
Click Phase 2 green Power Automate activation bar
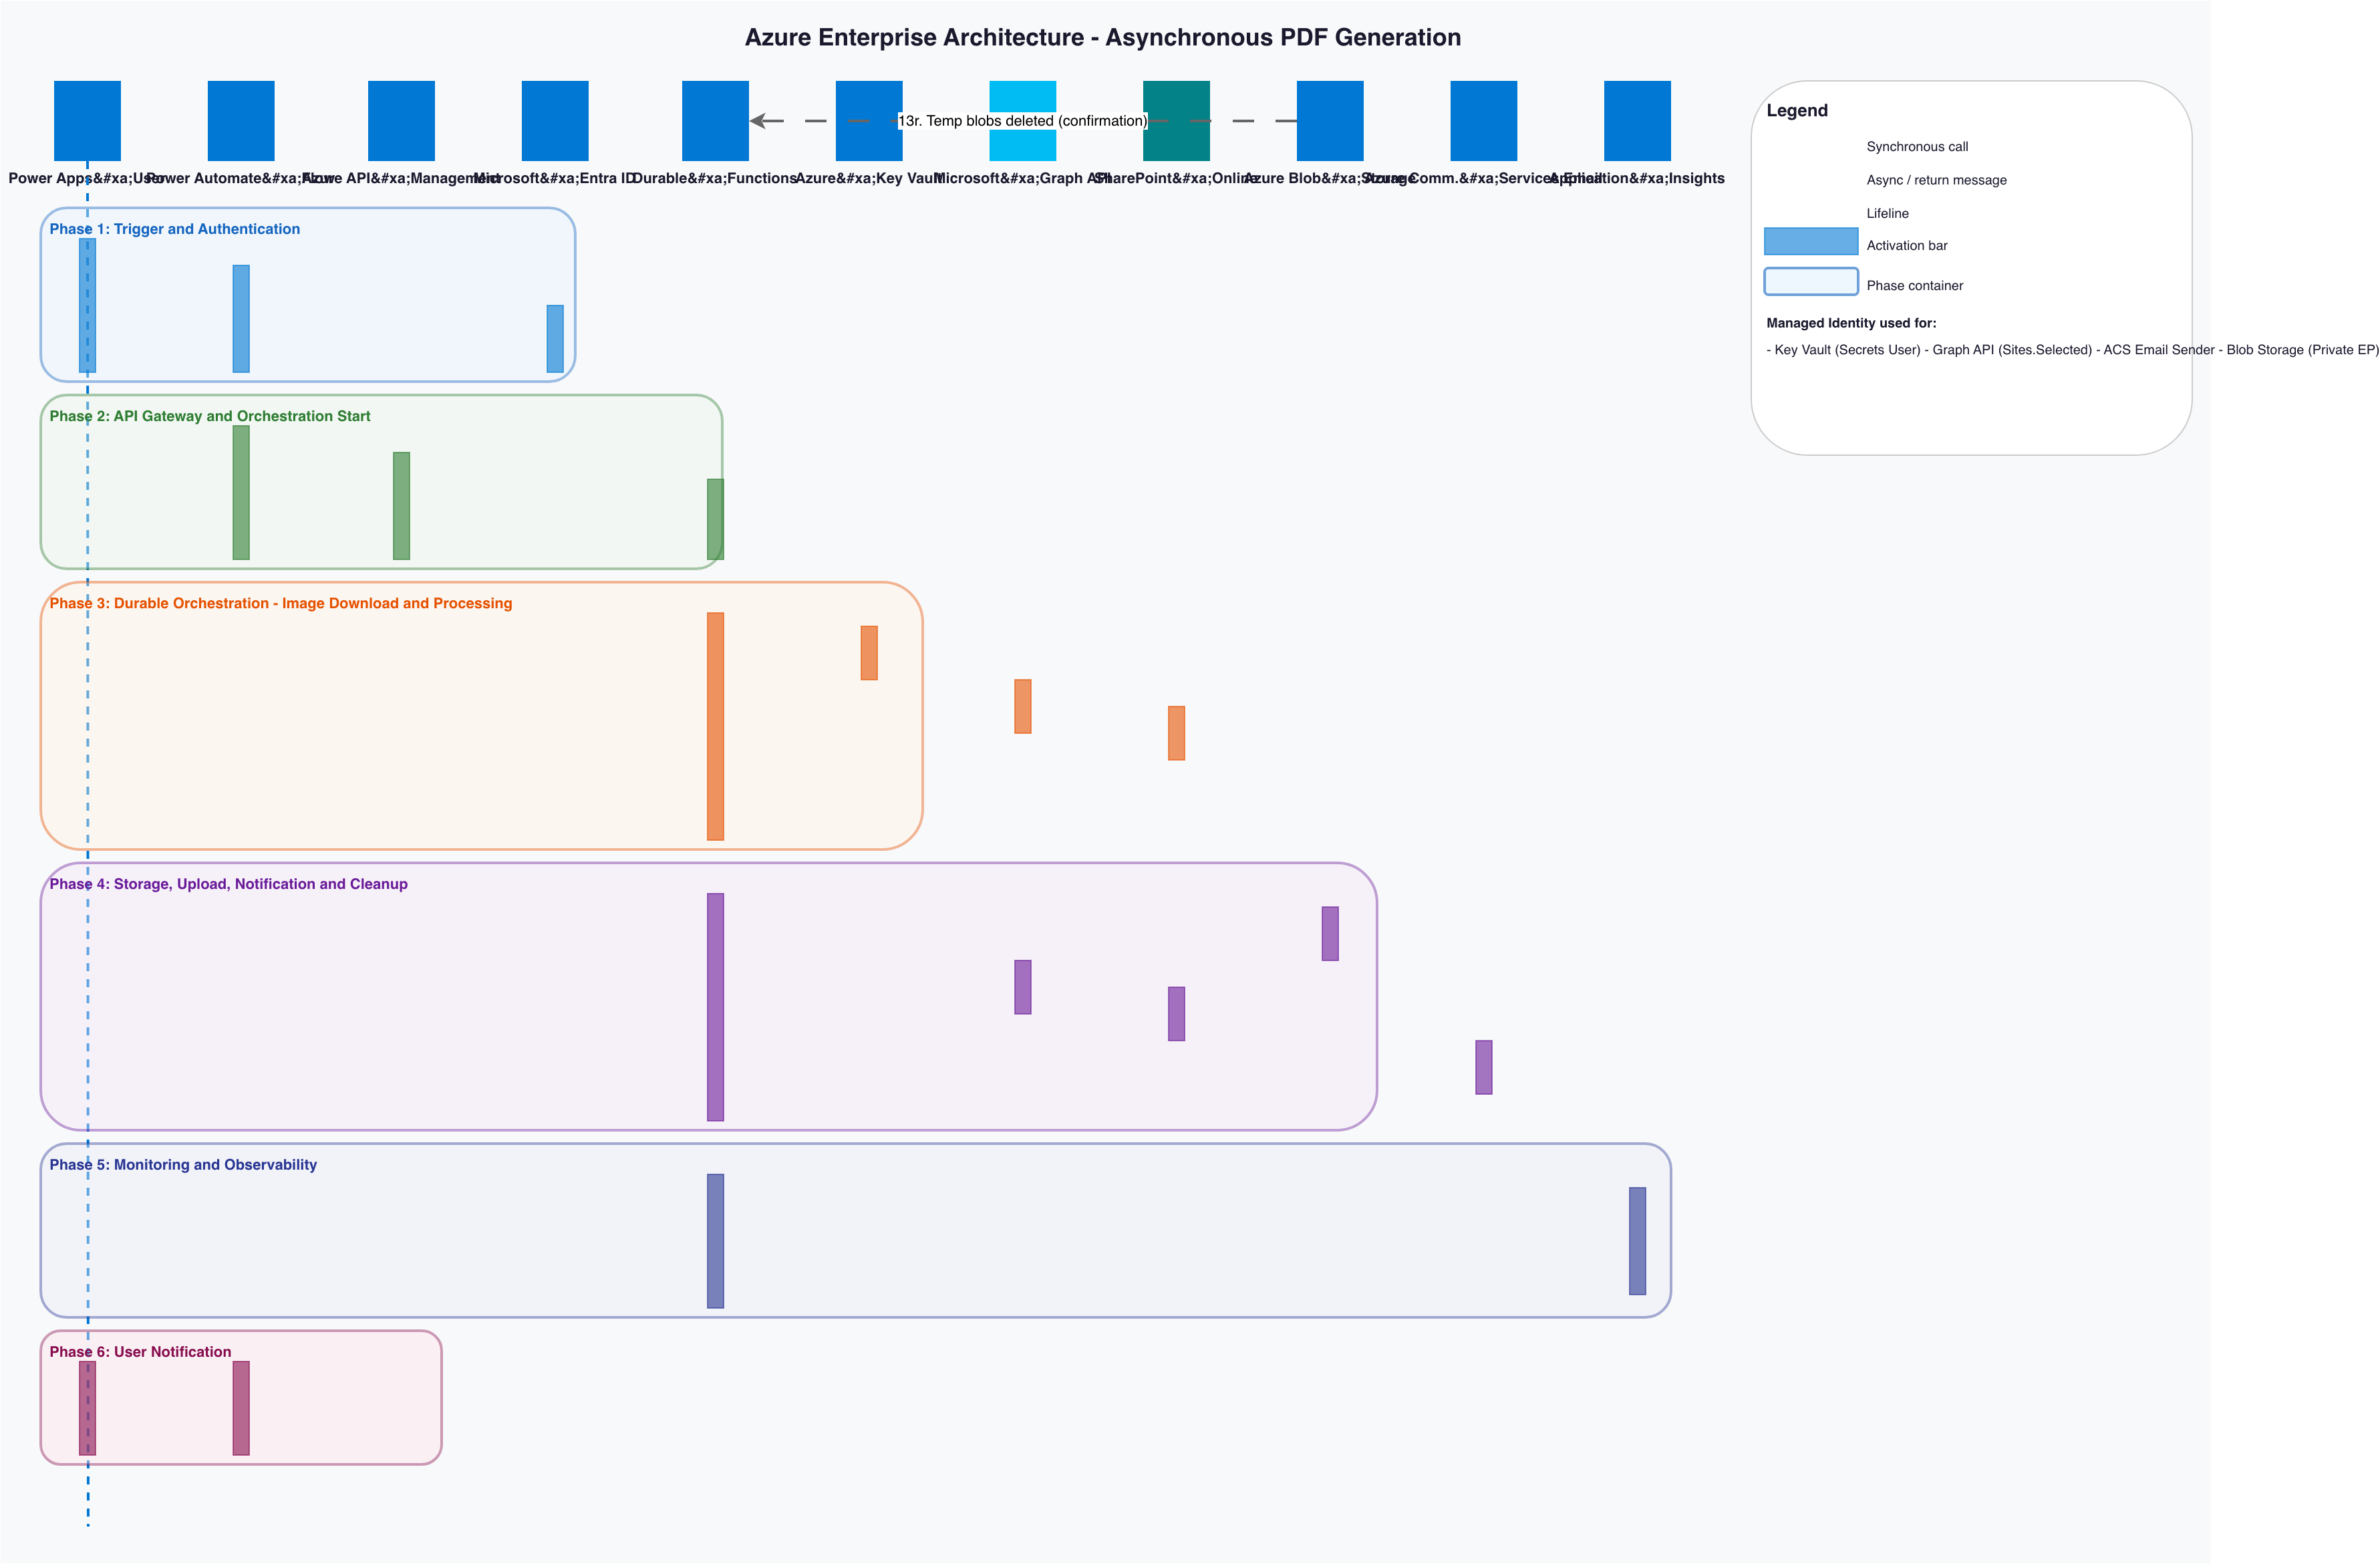point(241,493)
